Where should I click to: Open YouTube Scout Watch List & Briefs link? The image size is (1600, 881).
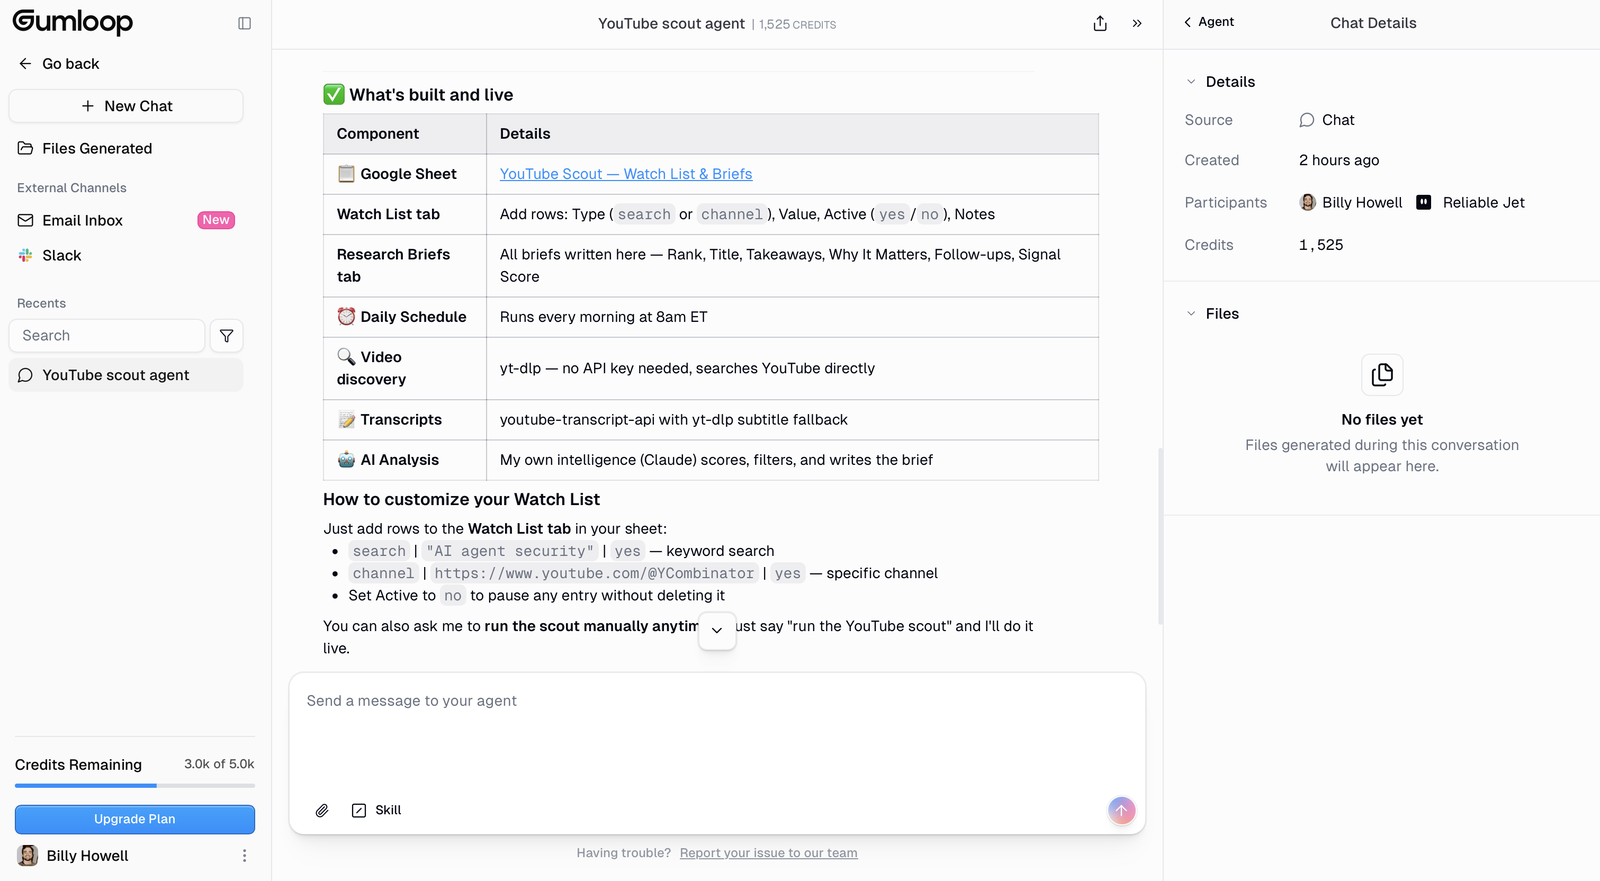point(626,174)
